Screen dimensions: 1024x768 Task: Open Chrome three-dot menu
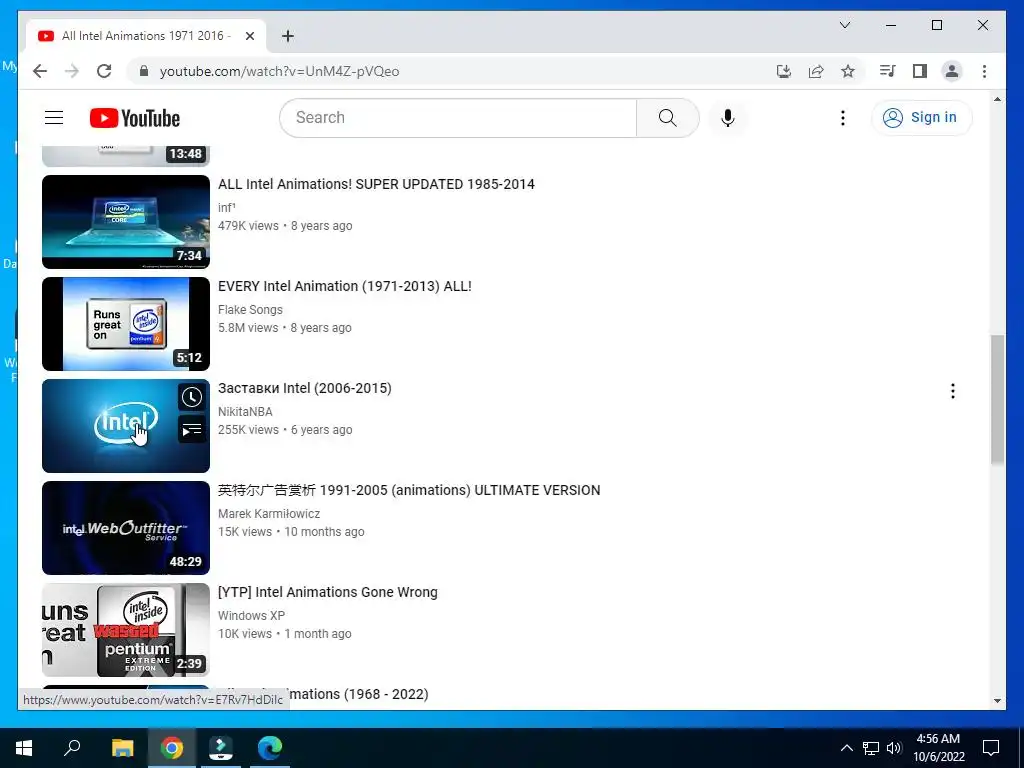[x=984, y=71]
